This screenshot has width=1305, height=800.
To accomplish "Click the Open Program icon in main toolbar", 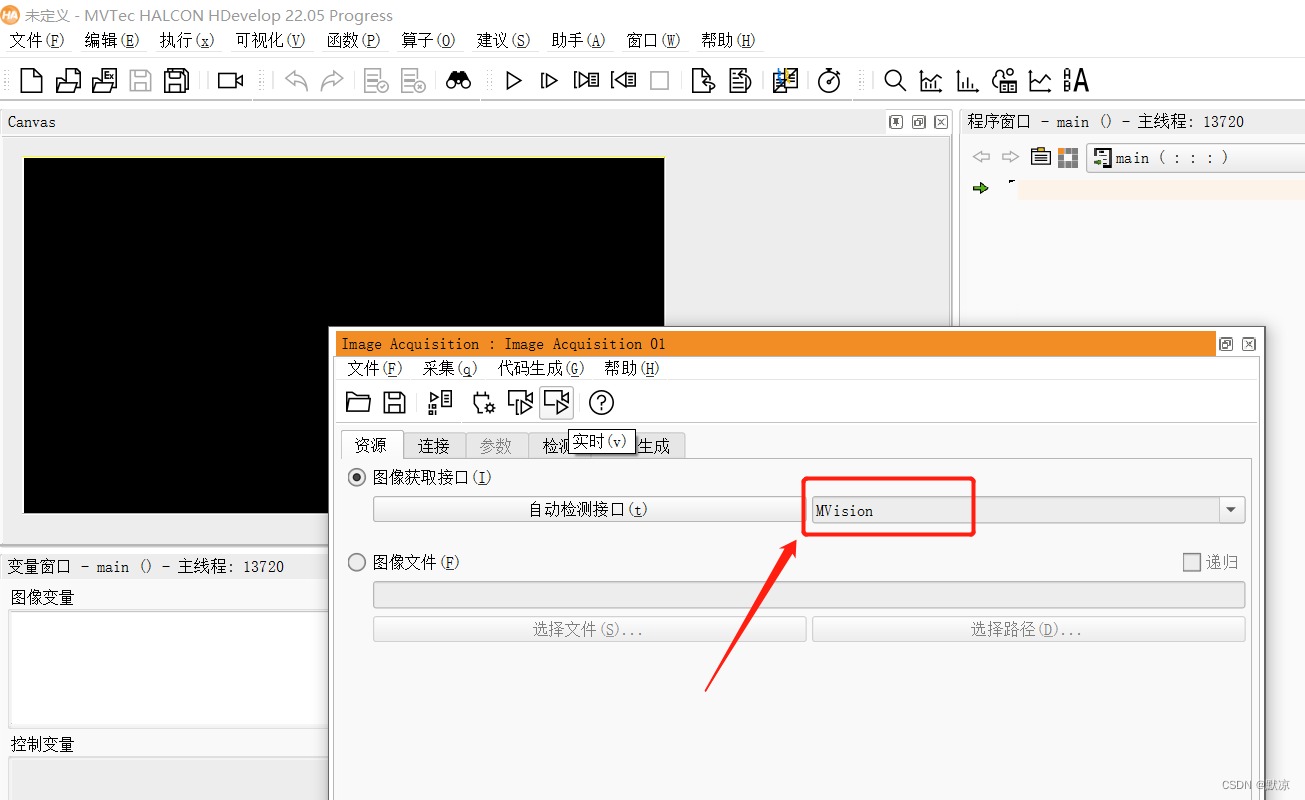I will 68,81.
